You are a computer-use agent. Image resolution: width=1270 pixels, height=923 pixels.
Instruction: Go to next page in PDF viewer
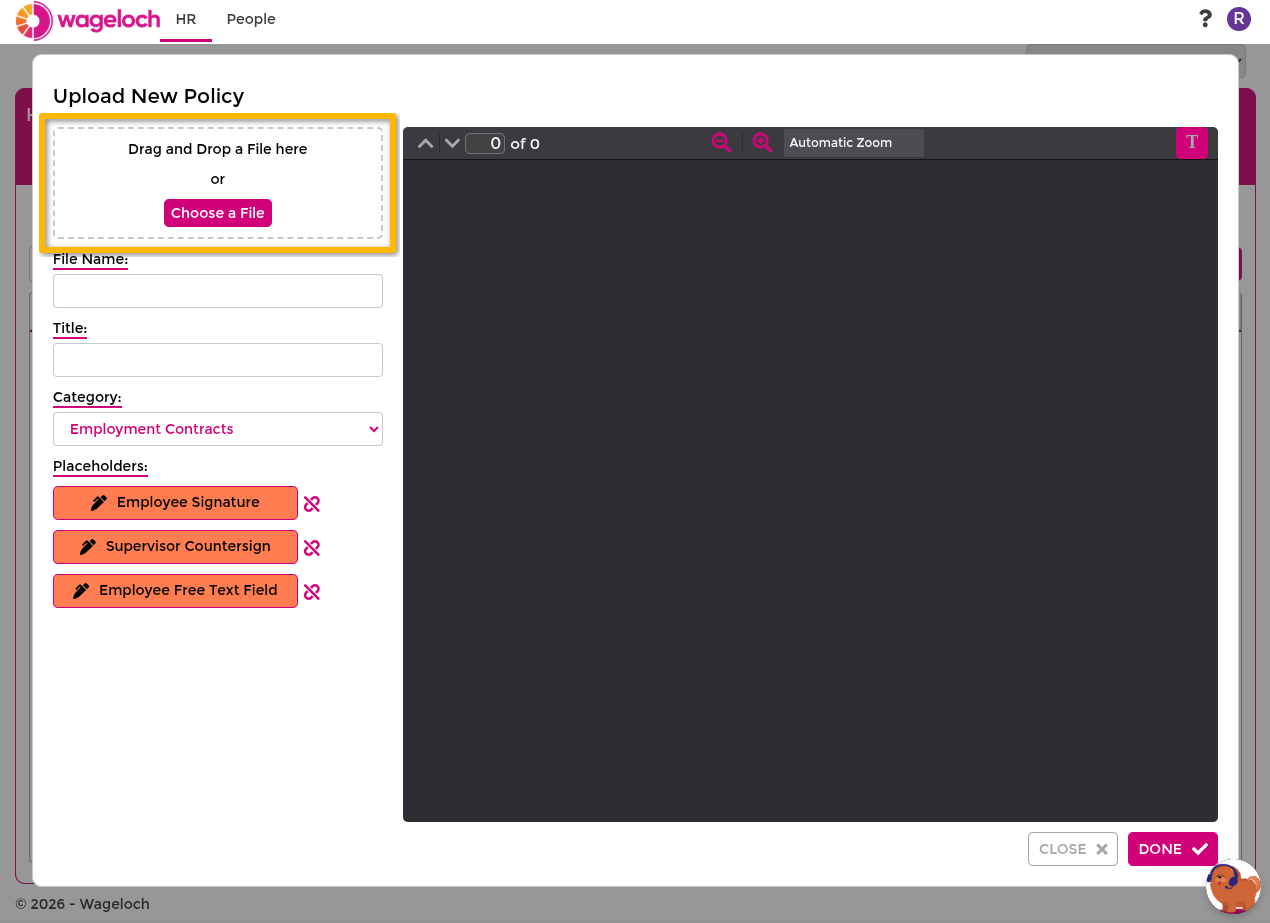[x=452, y=143]
